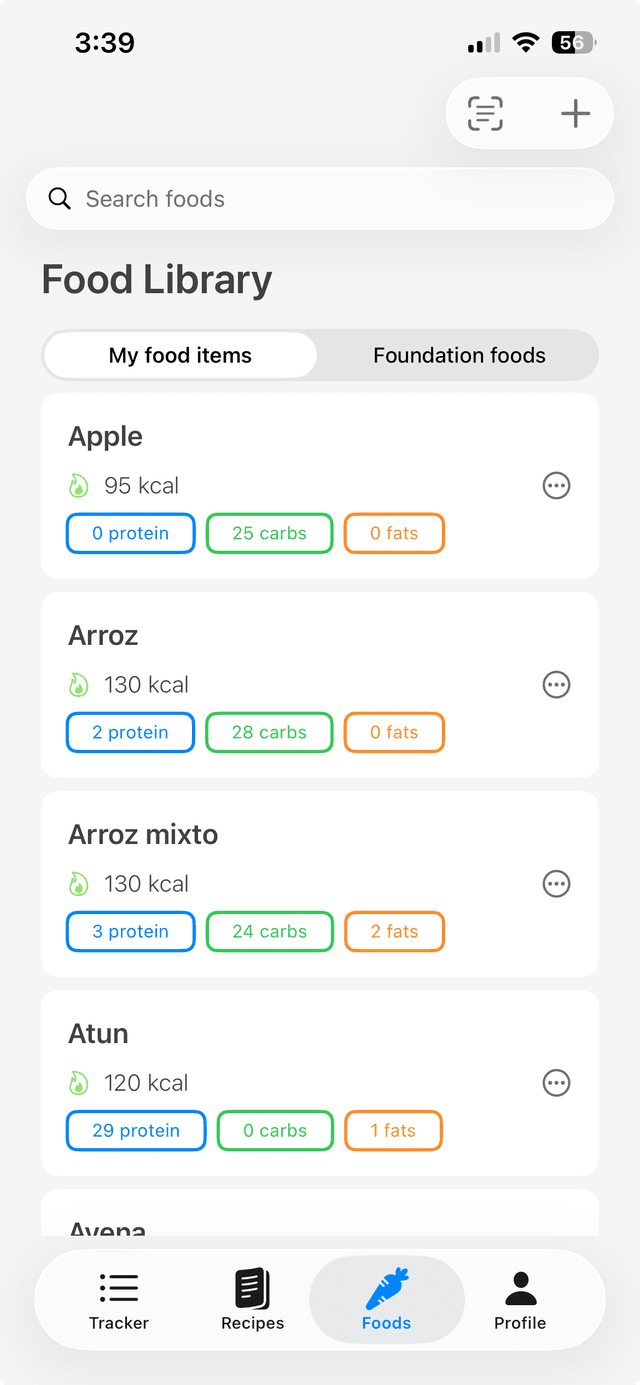Open the Atun options ellipsis menu
The width and height of the screenshot is (640, 1385).
[x=556, y=1083]
